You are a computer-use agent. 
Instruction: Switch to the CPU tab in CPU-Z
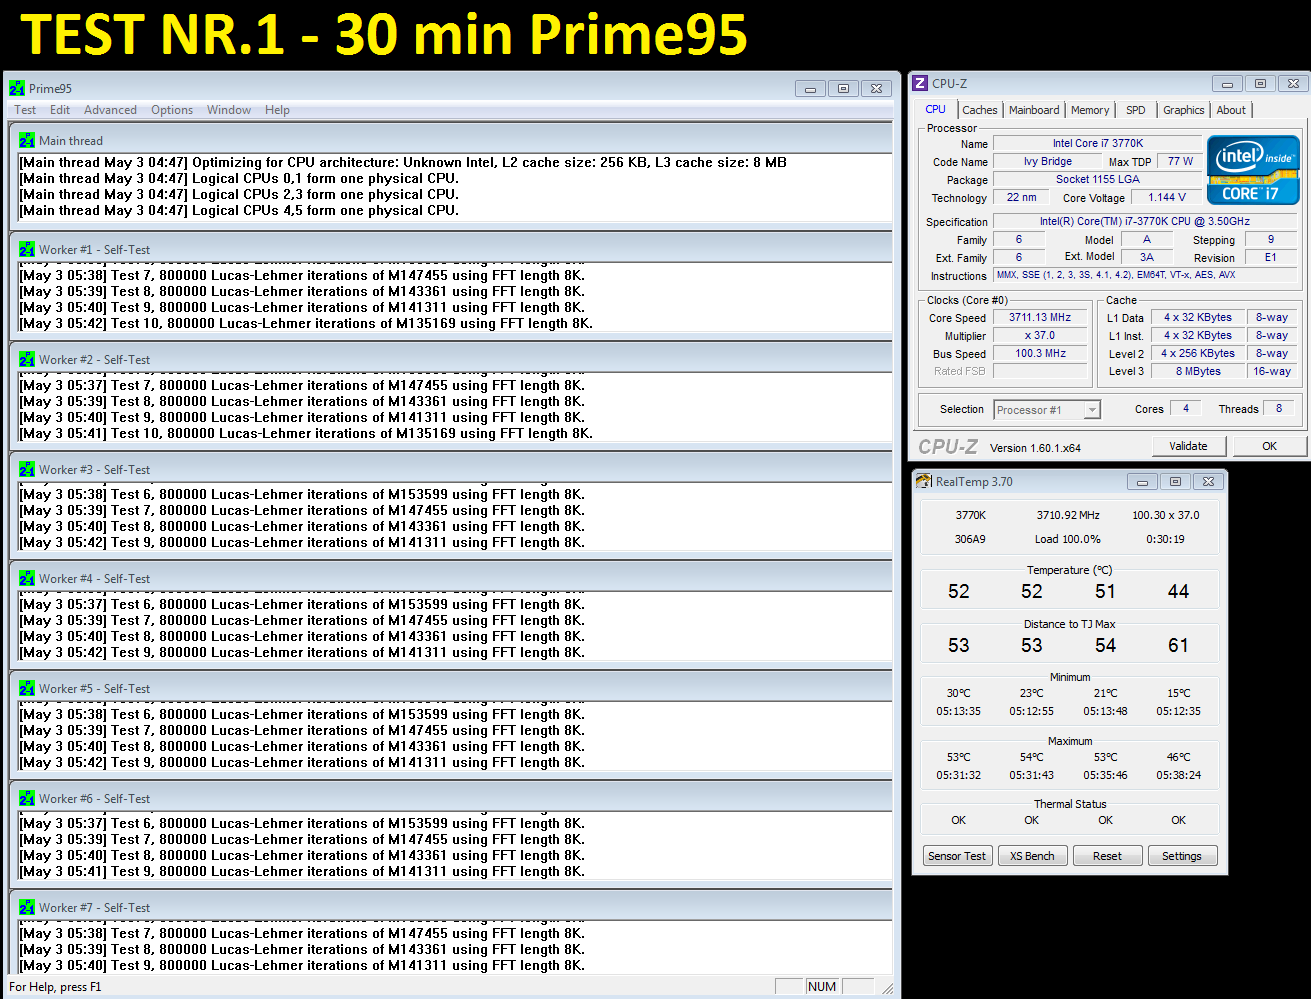935,110
